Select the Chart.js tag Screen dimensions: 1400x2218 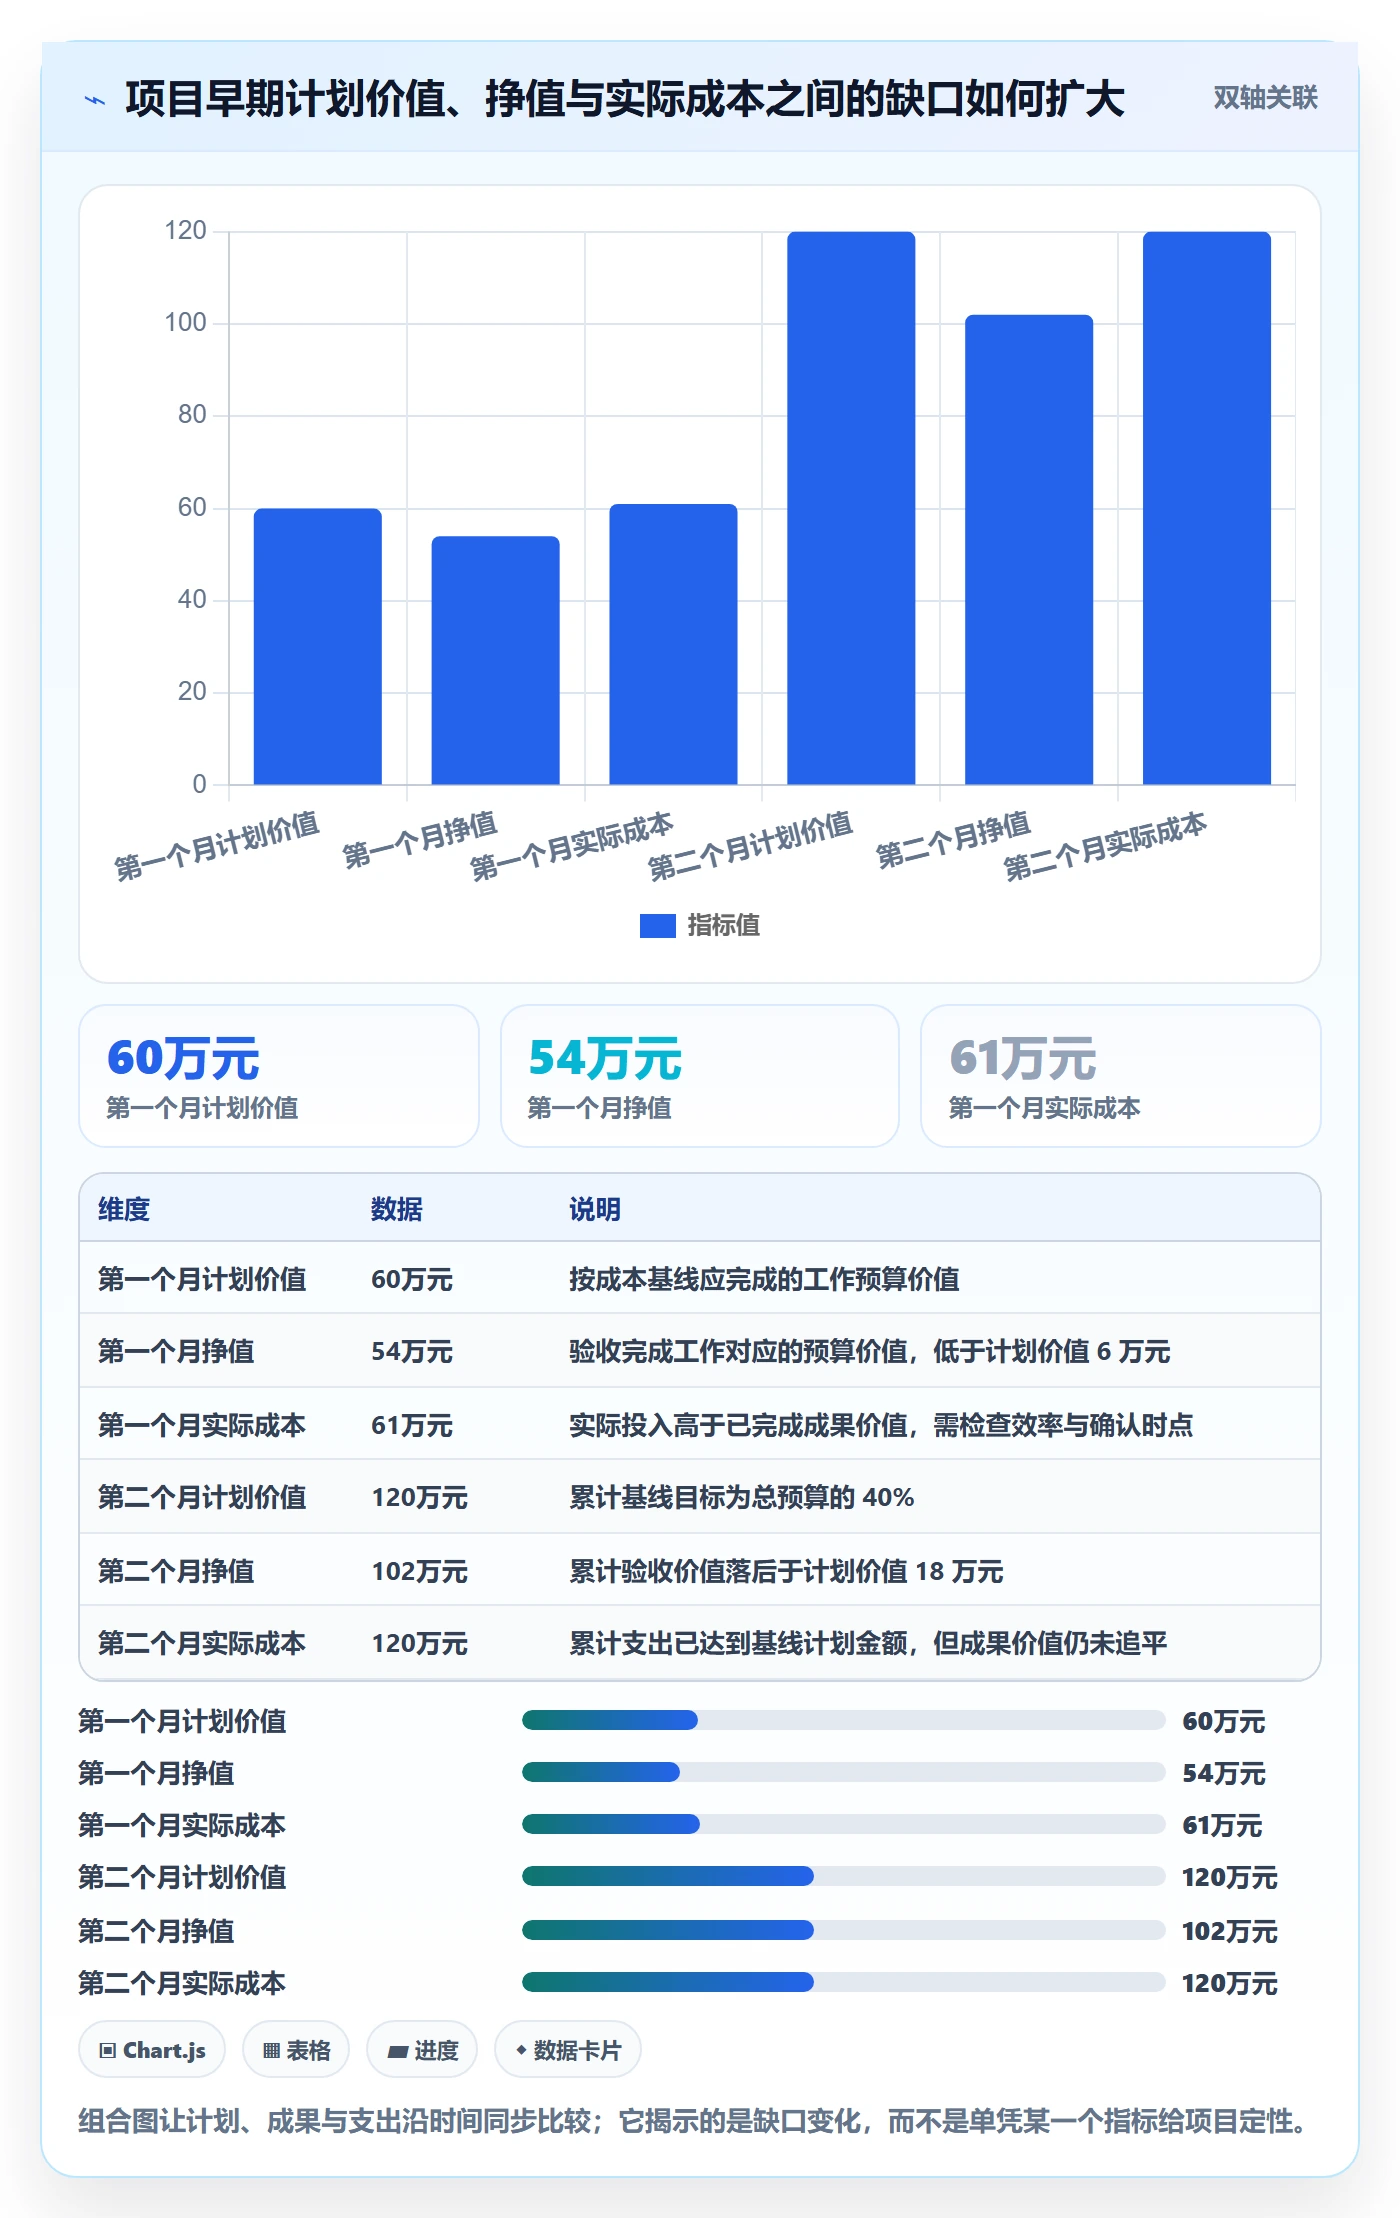click(152, 2050)
